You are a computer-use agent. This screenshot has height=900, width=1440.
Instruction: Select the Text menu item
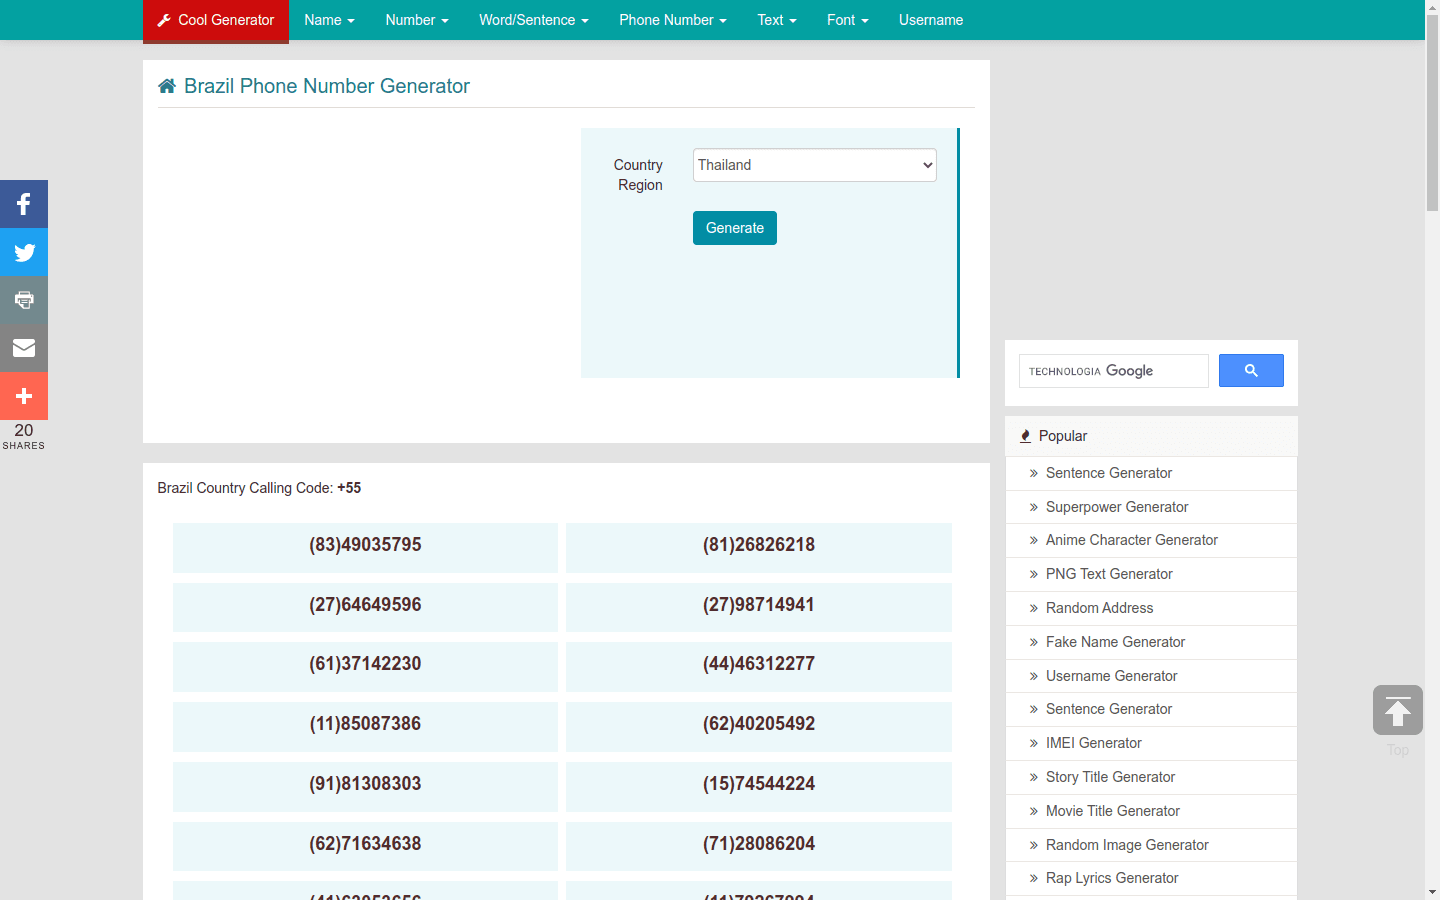pos(777,20)
